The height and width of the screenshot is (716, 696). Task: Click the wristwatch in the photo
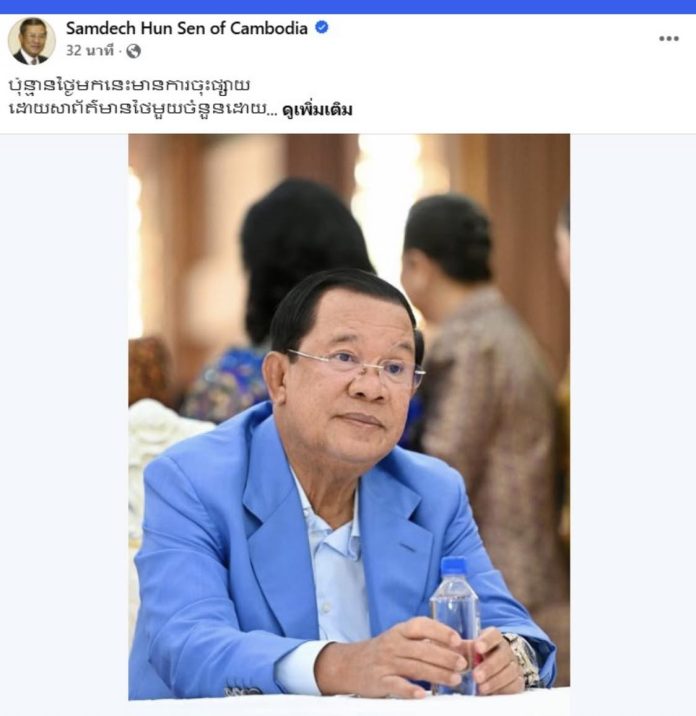tap(522, 658)
